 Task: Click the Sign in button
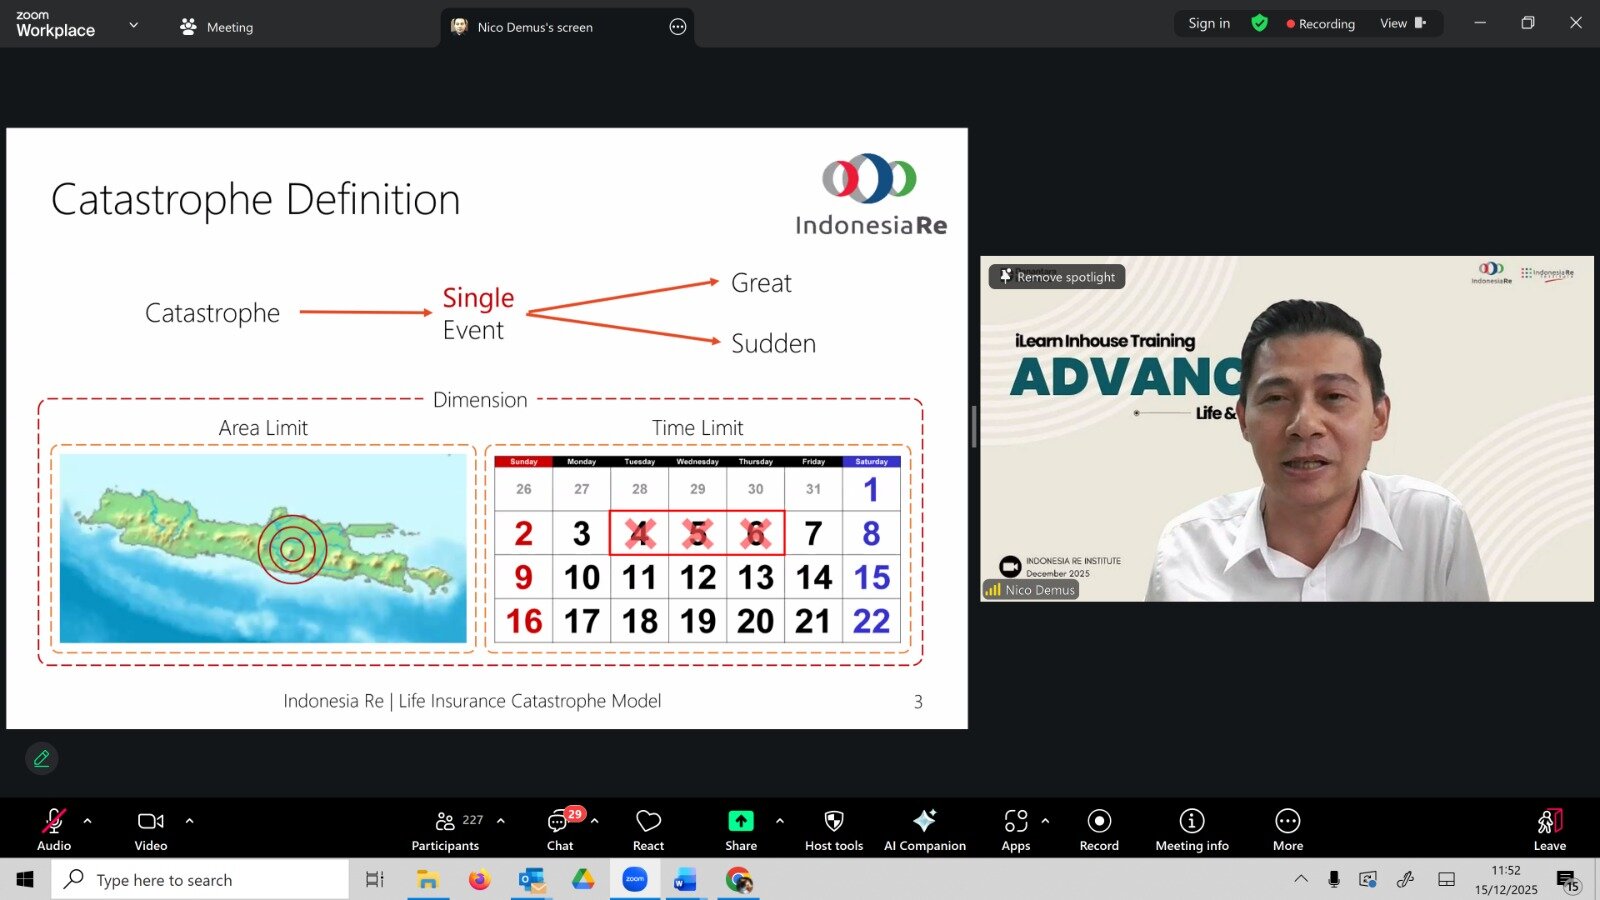tap(1208, 23)
